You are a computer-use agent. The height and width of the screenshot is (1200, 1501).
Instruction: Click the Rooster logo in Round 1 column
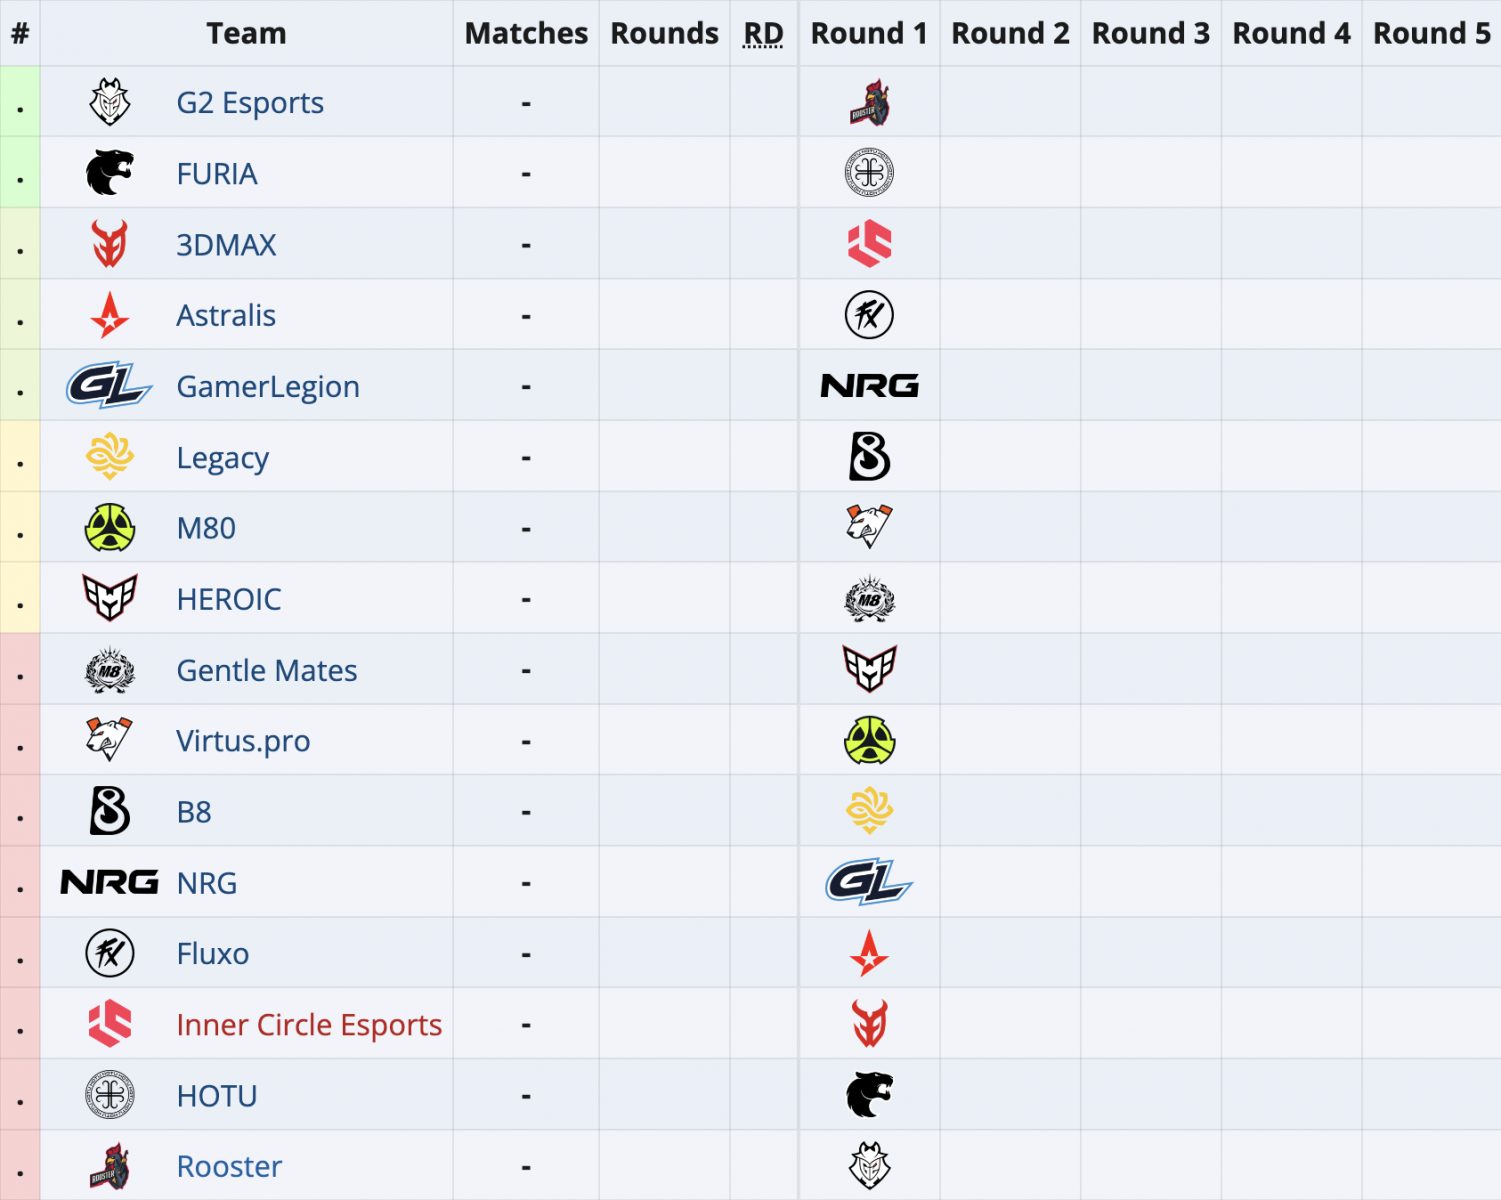(869, 102)
